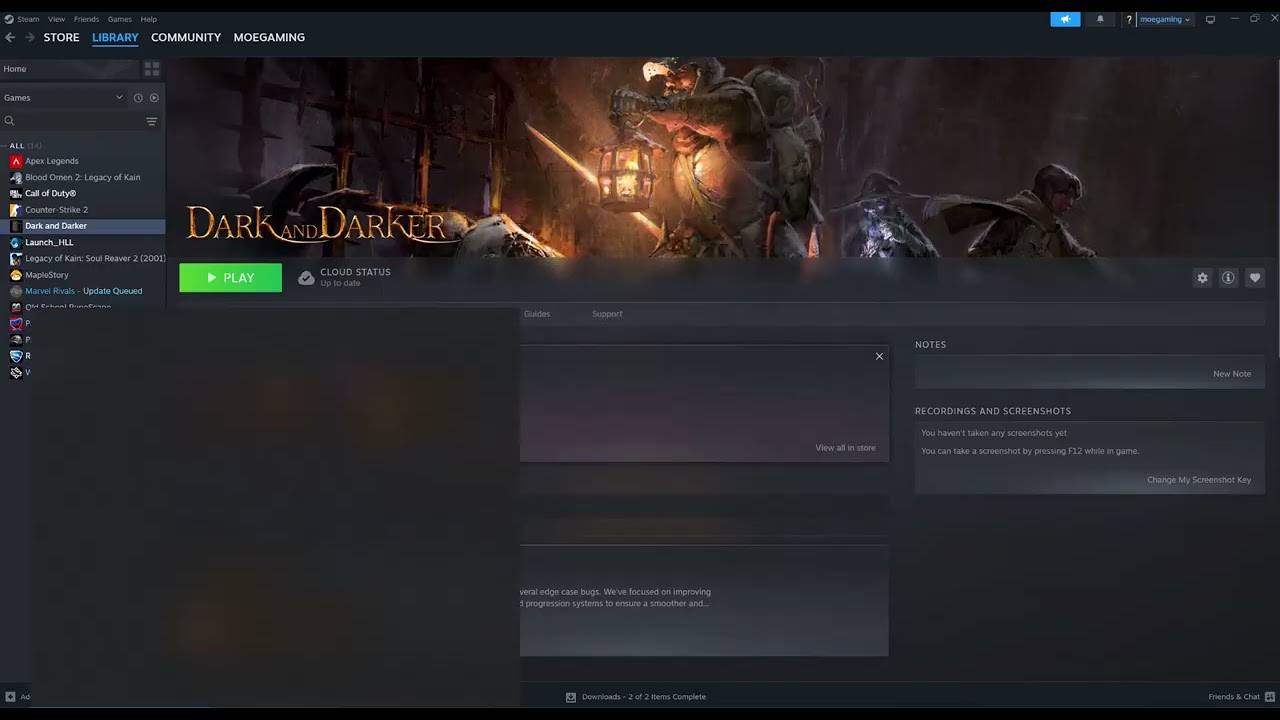This screenshot has width=1280, height=720.
Task: Open the Support tab
Action: point(607,314)
